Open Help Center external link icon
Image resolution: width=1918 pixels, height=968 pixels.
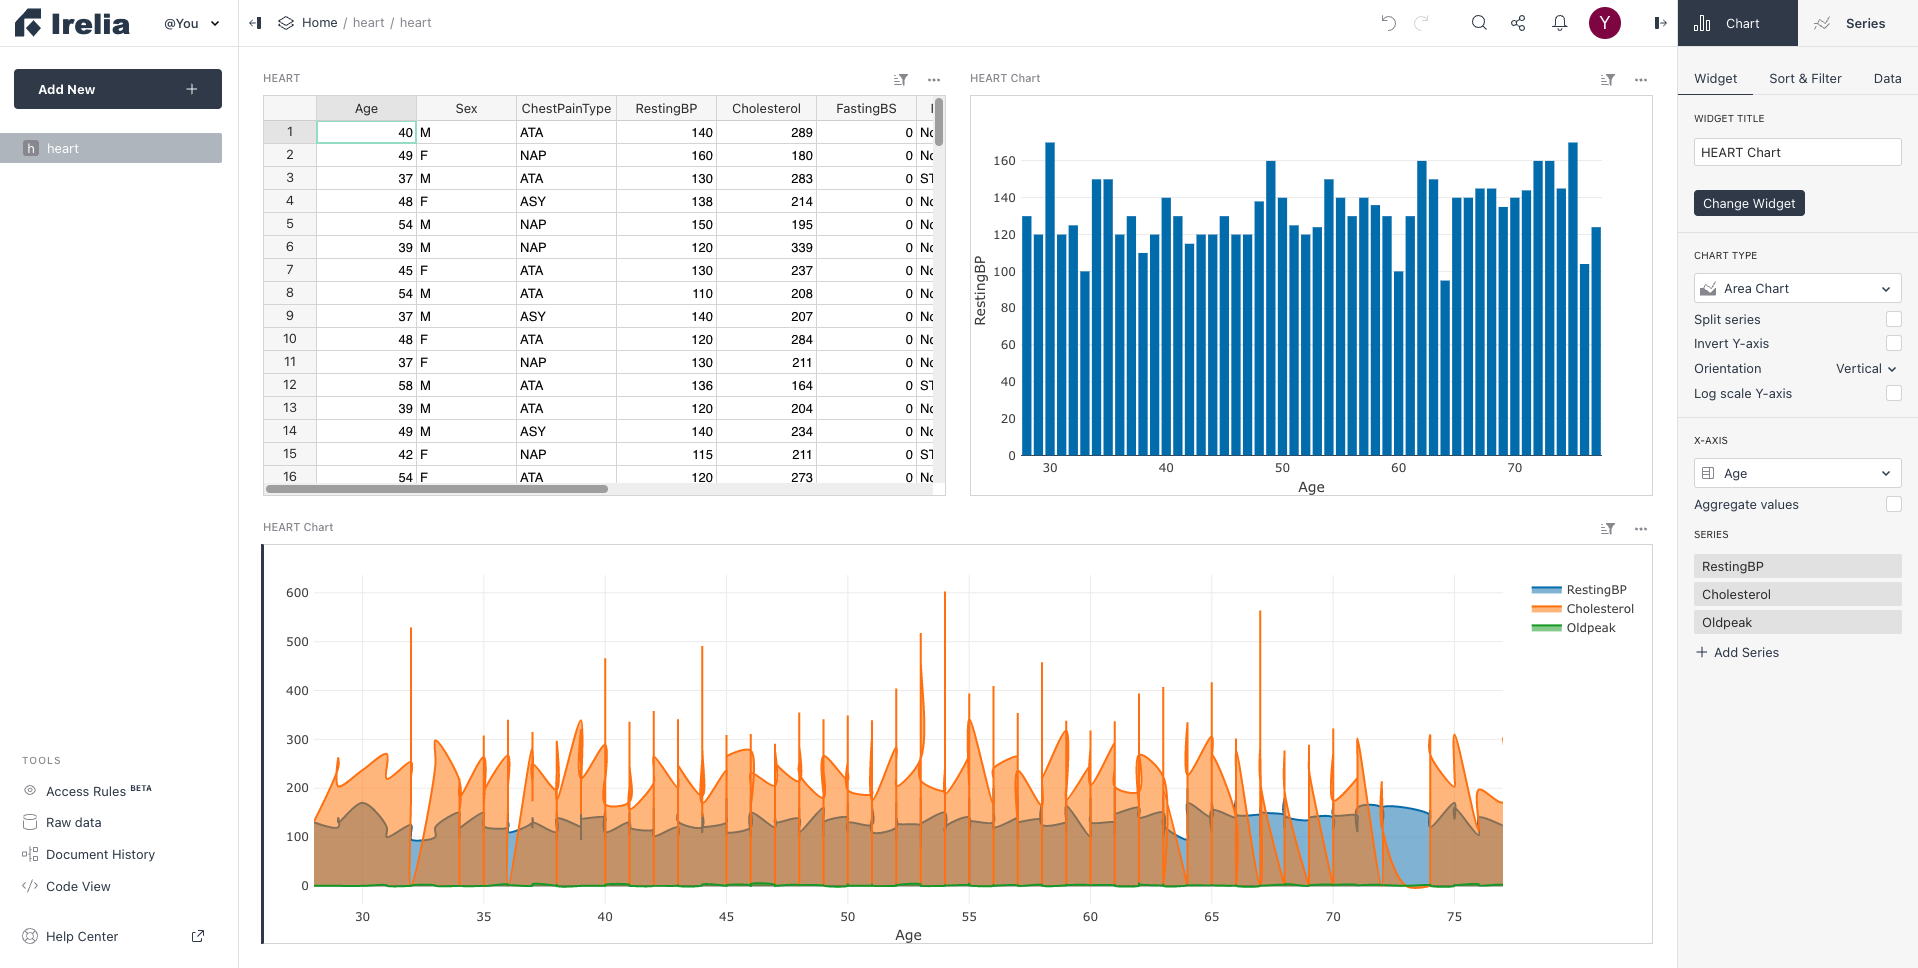coord(198,936)
